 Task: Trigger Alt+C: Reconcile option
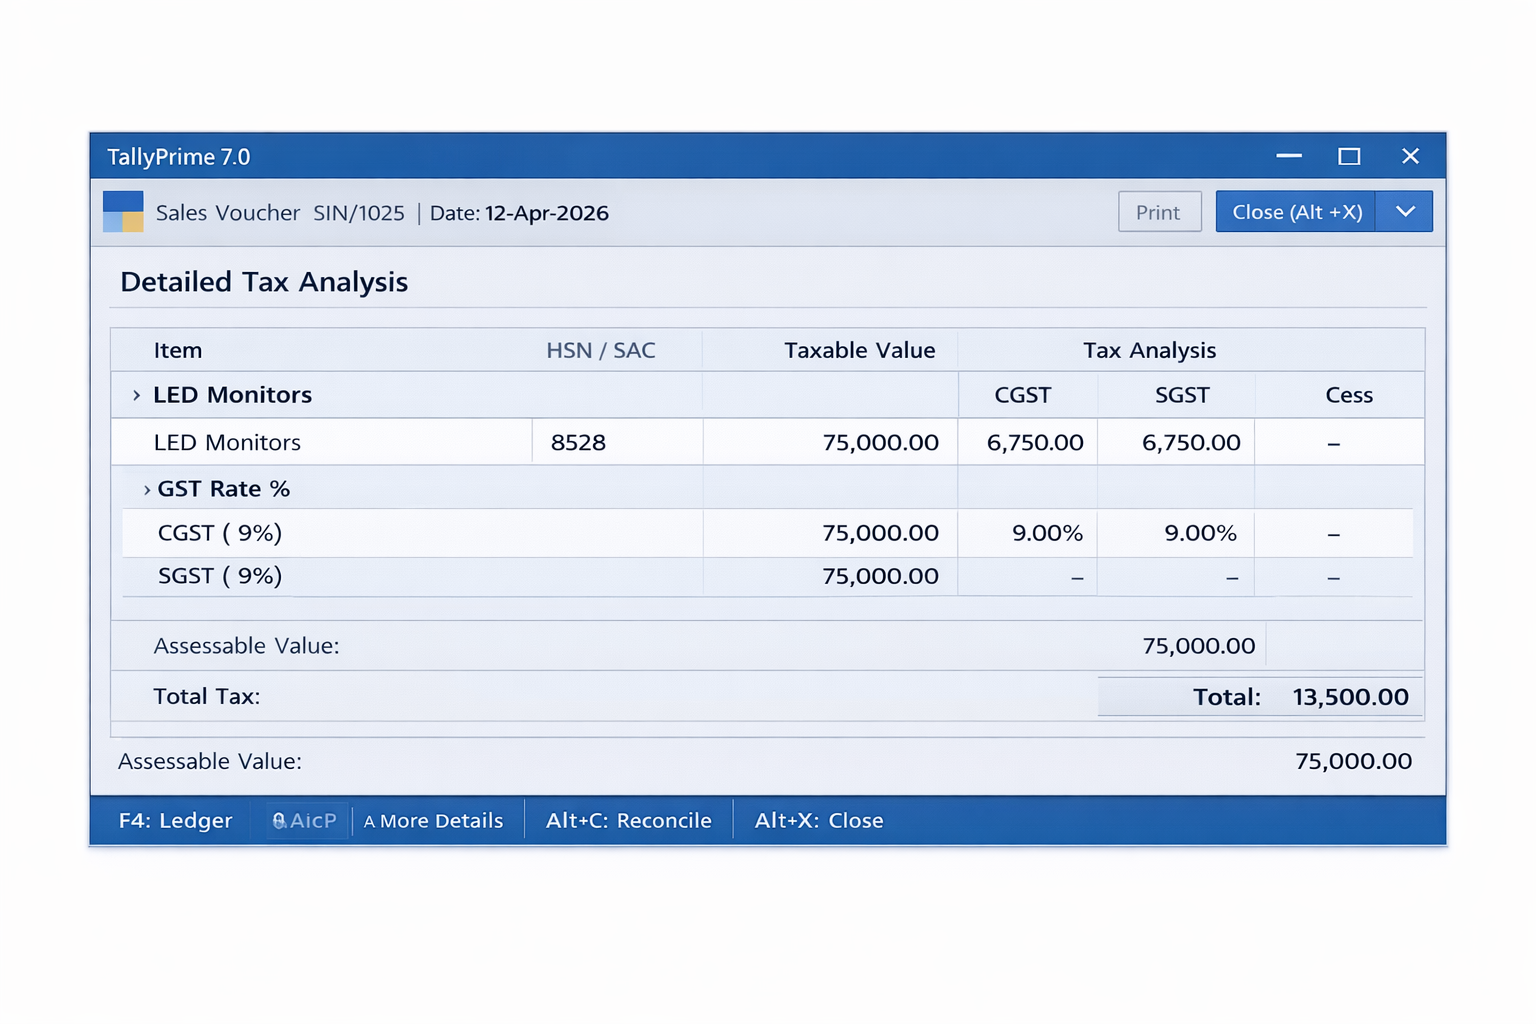click(628, 820)
